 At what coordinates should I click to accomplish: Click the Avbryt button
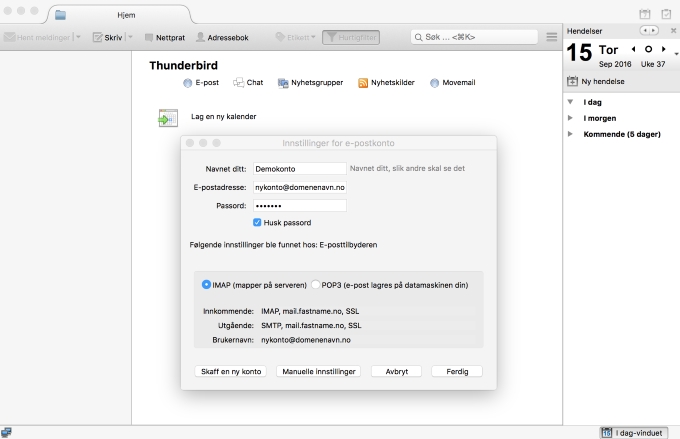click(396, 371)
